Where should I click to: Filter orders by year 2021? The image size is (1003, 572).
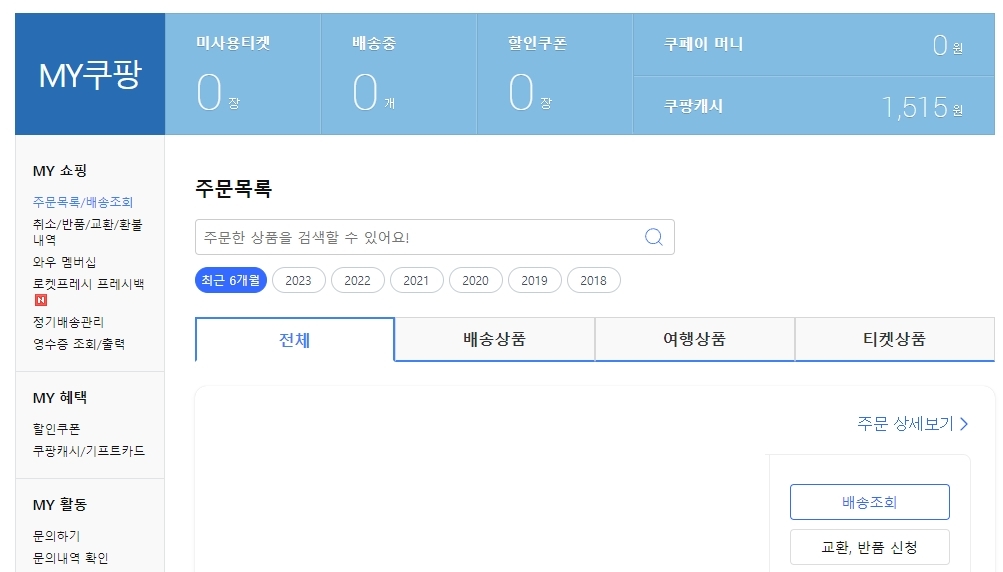(416, 280)
